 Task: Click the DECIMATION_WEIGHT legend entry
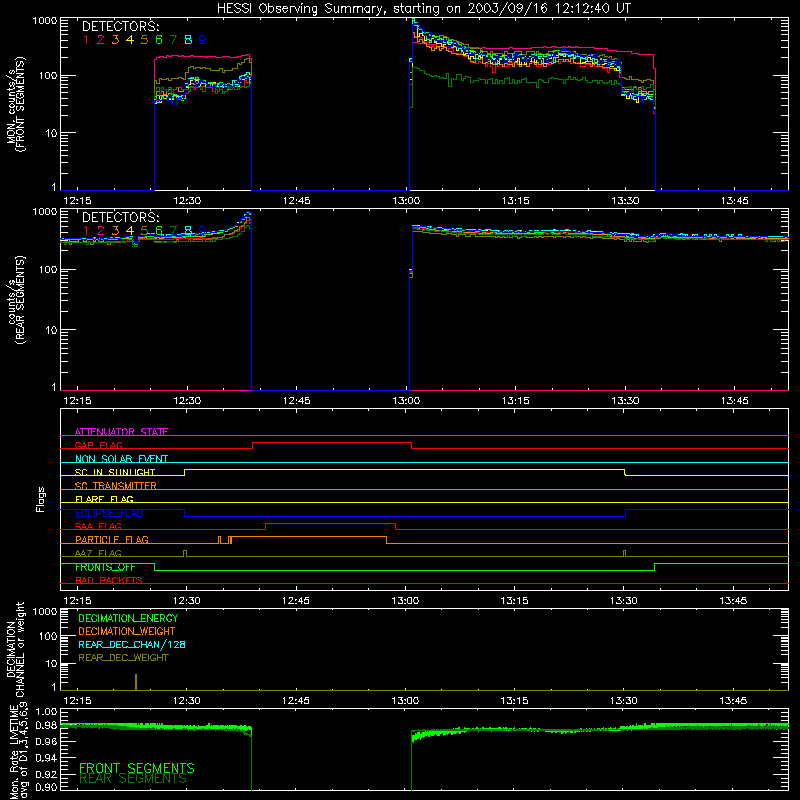[x=127, y=631]
